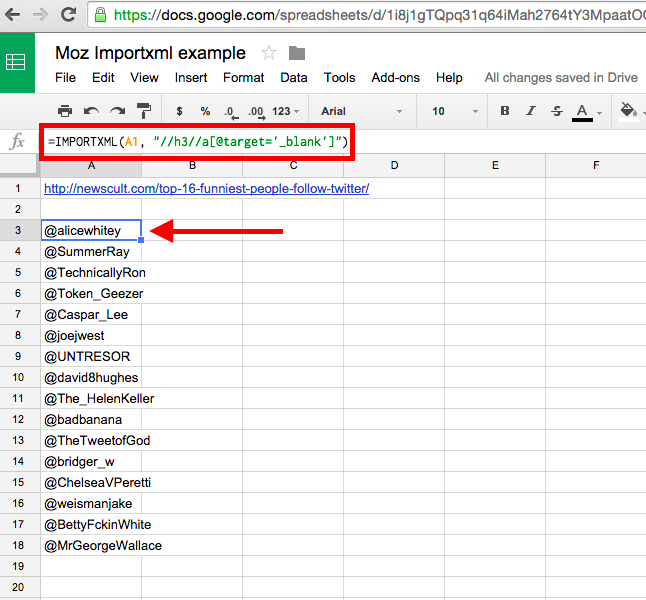Click the Print icon in toolbar

65,111
